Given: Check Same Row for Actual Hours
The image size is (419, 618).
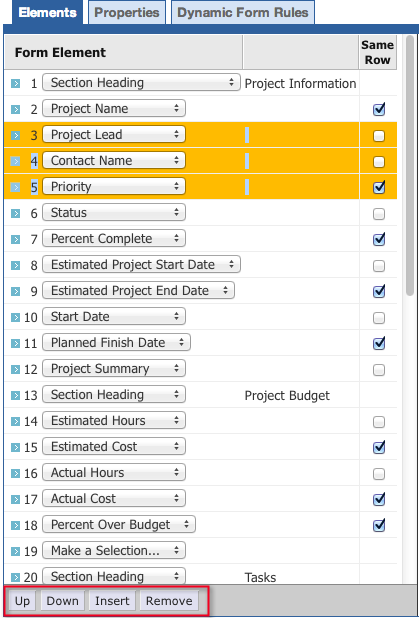Looking at the screenshot, I should pyautogui.click(x=379, y=474).
